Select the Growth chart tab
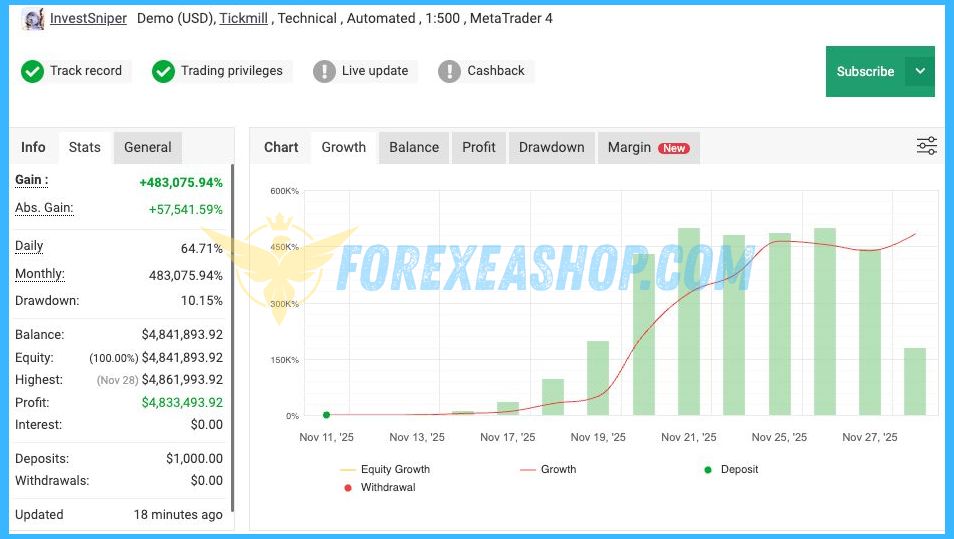Viewport: 954px width, 539px height. pyautogui.click(x=344, y=147)
